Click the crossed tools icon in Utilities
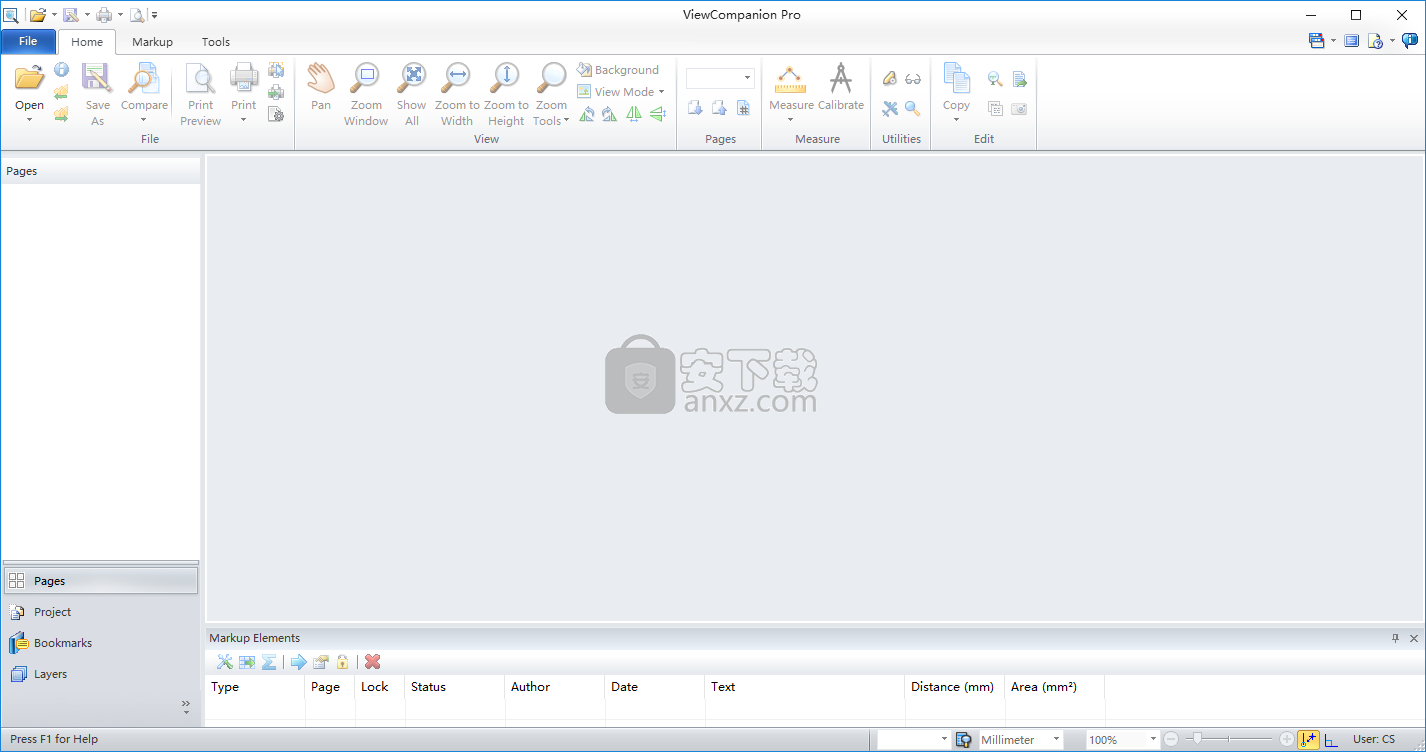This screenshot has width=1426, height=752. tap(890, 108)
